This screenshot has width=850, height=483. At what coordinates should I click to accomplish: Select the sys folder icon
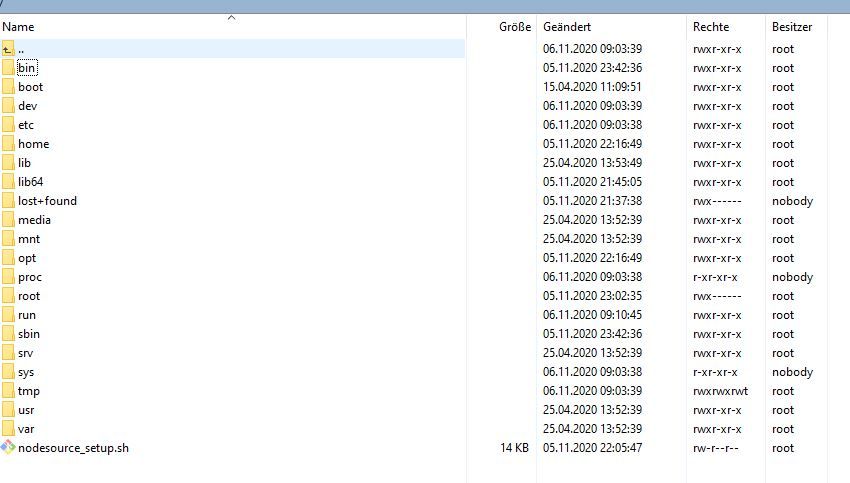(8, 371)
